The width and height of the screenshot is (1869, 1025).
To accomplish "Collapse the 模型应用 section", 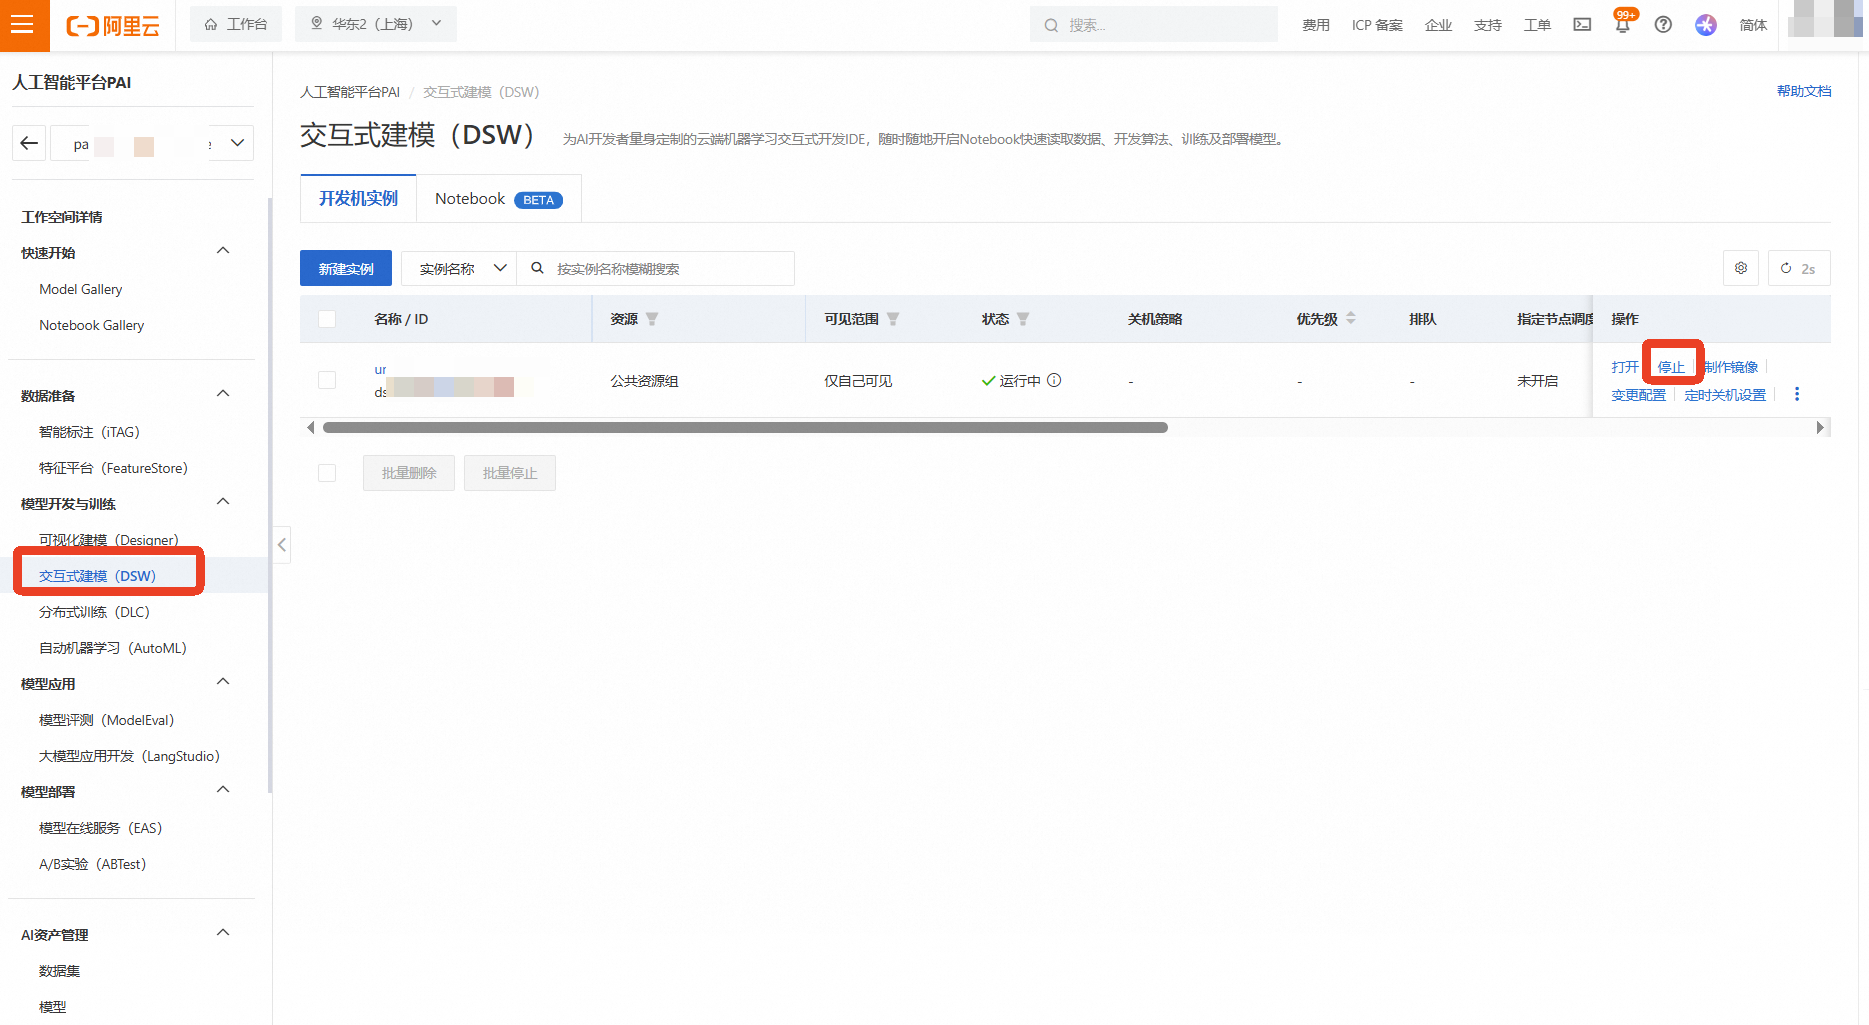I will (223, 682).
